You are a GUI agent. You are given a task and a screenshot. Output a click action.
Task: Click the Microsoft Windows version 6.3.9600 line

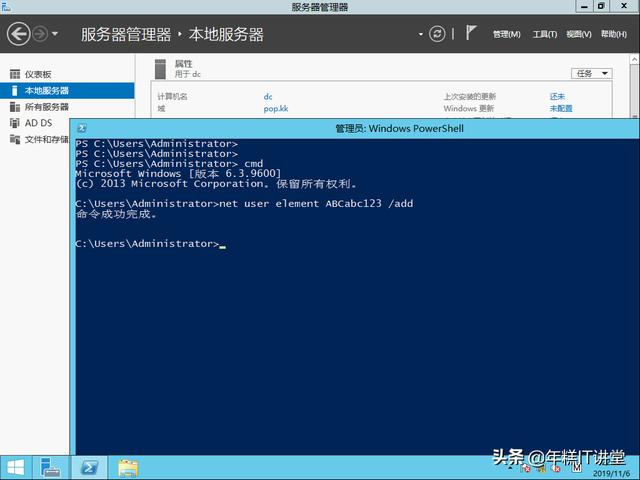click(178, 174)
